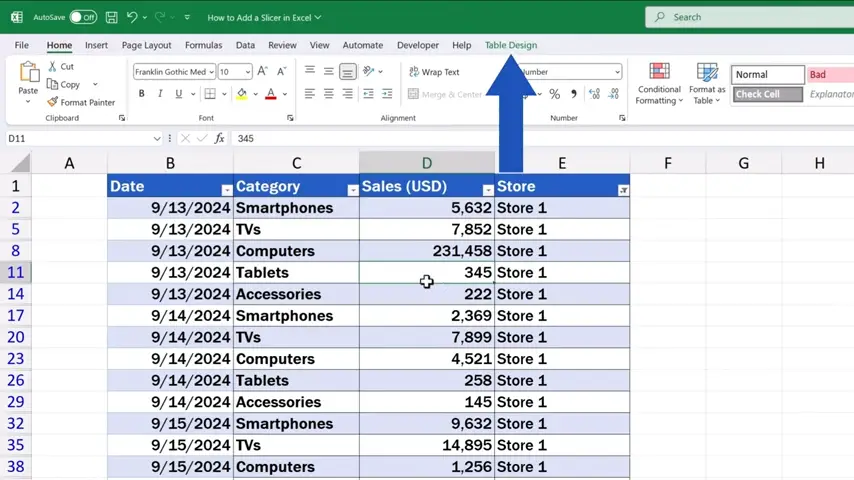Screen dimensions: 854x480
Task: Click the Save icon in title bar
Action: point(111,17)
